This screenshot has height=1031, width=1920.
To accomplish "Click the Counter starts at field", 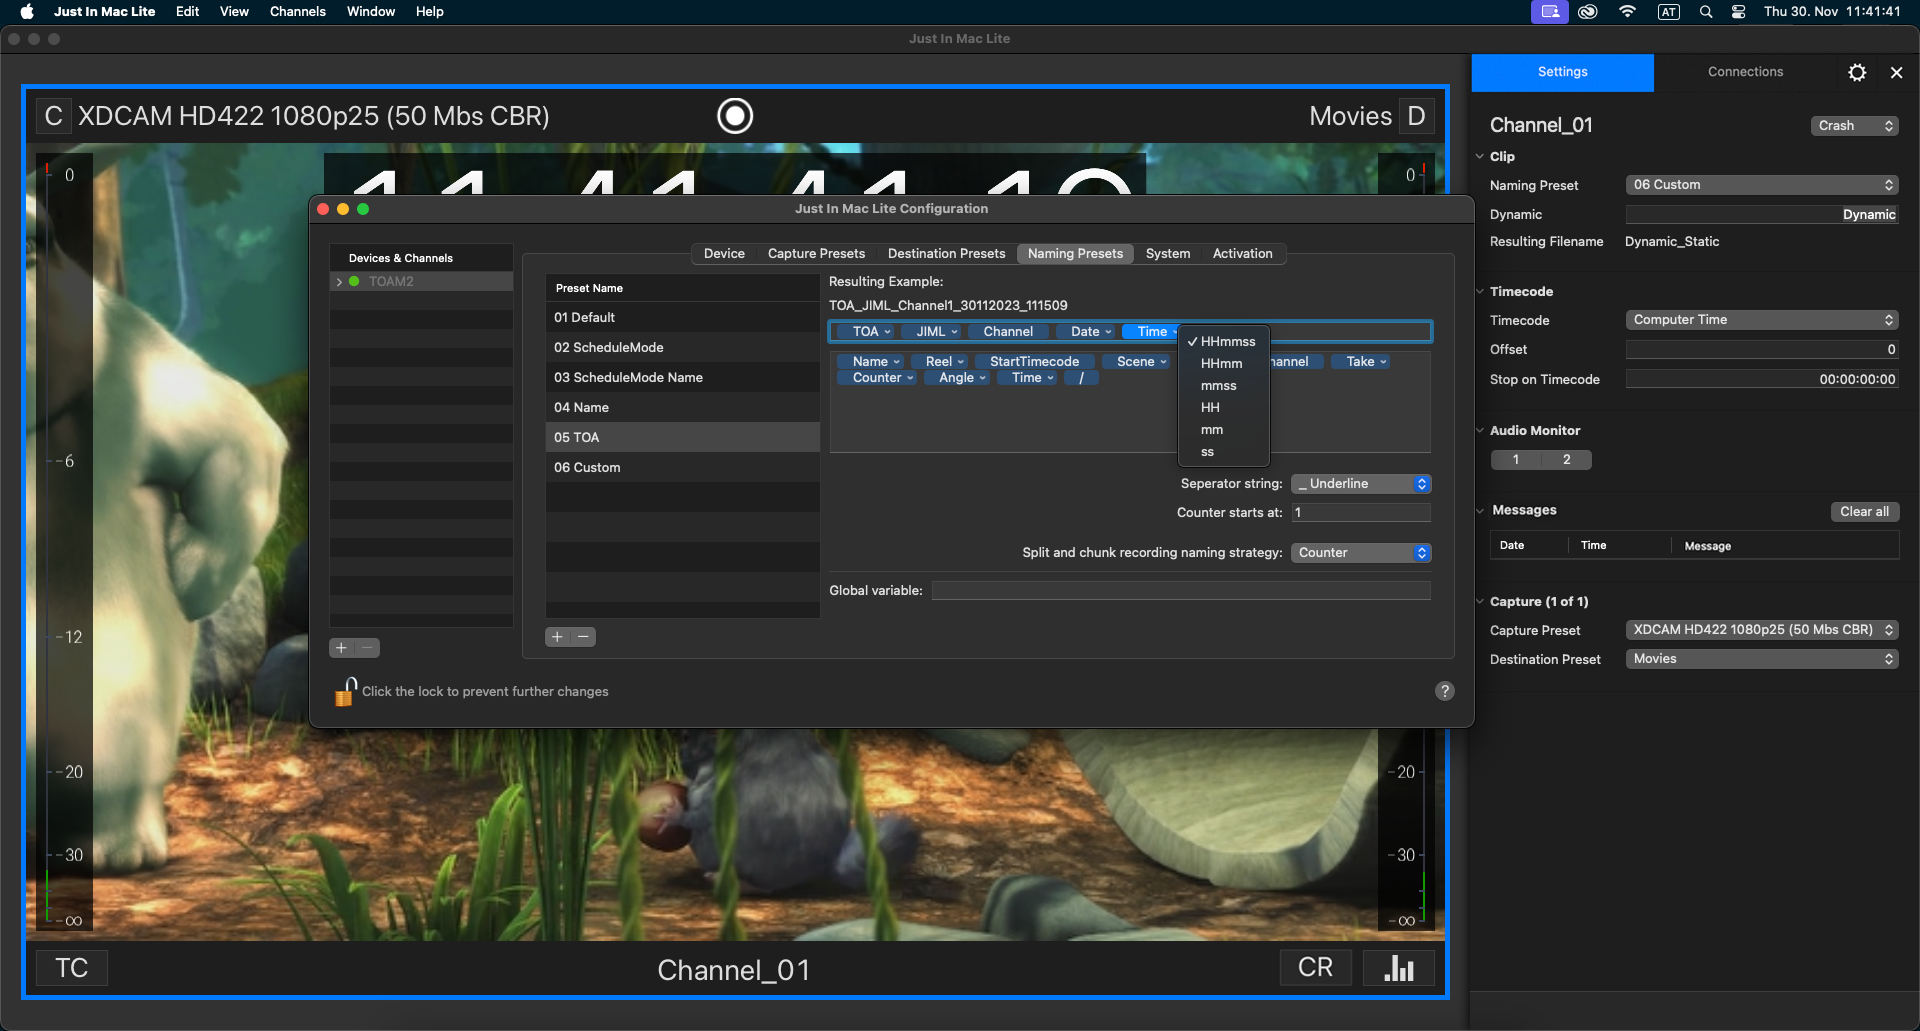I will click(1361, 513).
